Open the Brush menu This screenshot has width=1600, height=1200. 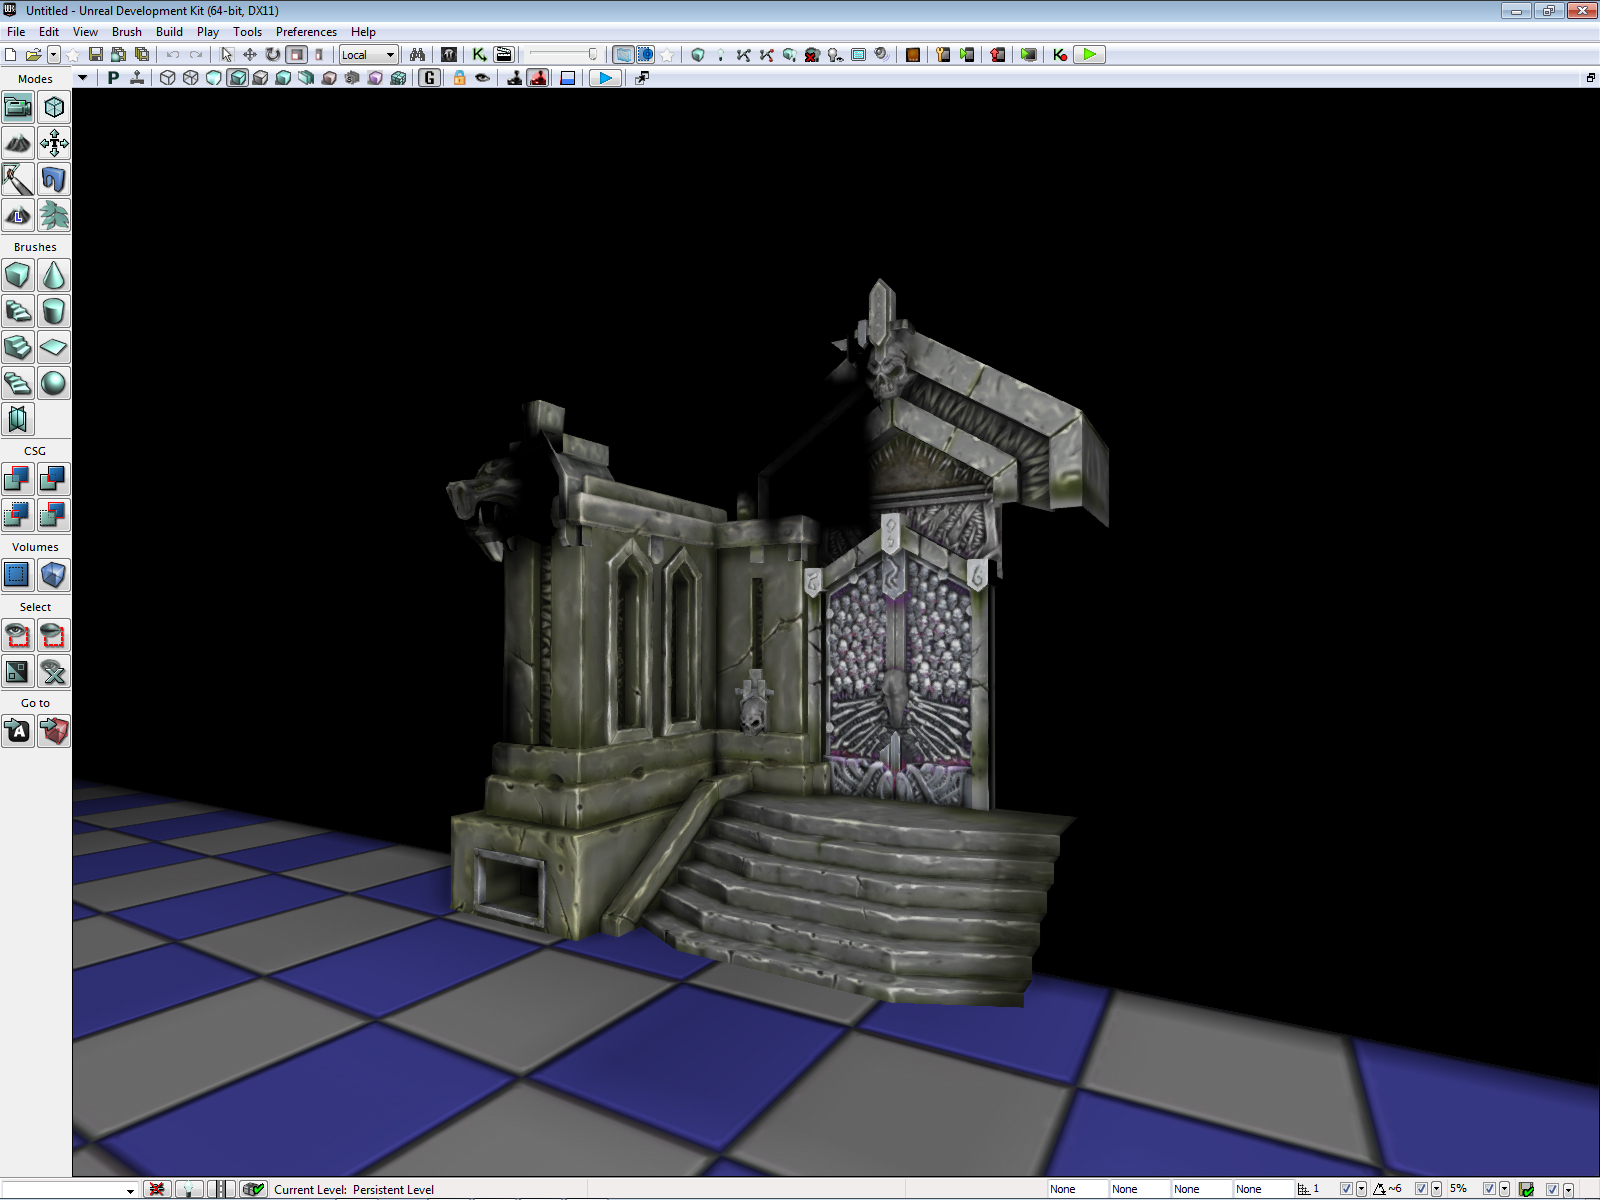point(127,32)
